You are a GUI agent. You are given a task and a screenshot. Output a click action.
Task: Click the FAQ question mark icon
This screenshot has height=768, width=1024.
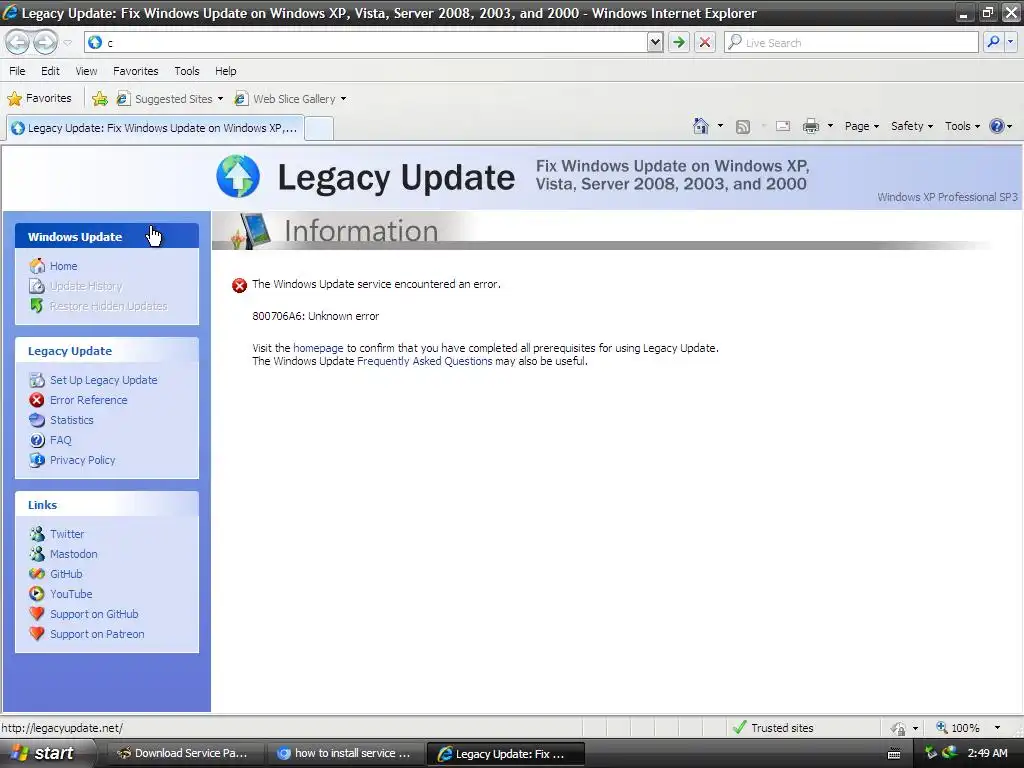pos(37,440)
